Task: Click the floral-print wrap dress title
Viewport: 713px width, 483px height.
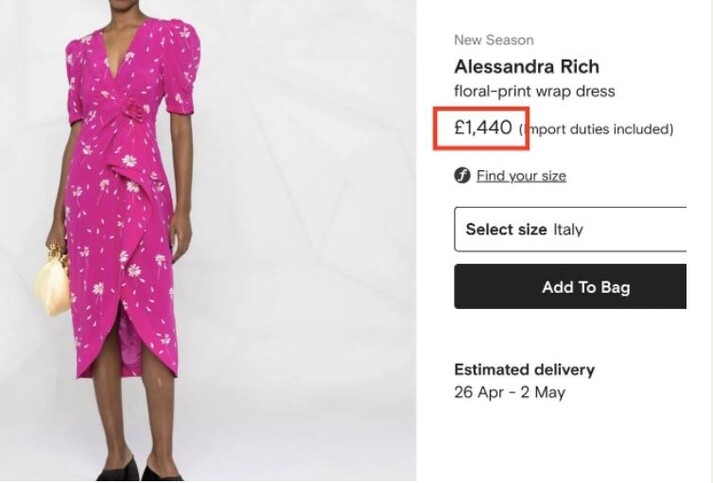Action: coord(534,92)
